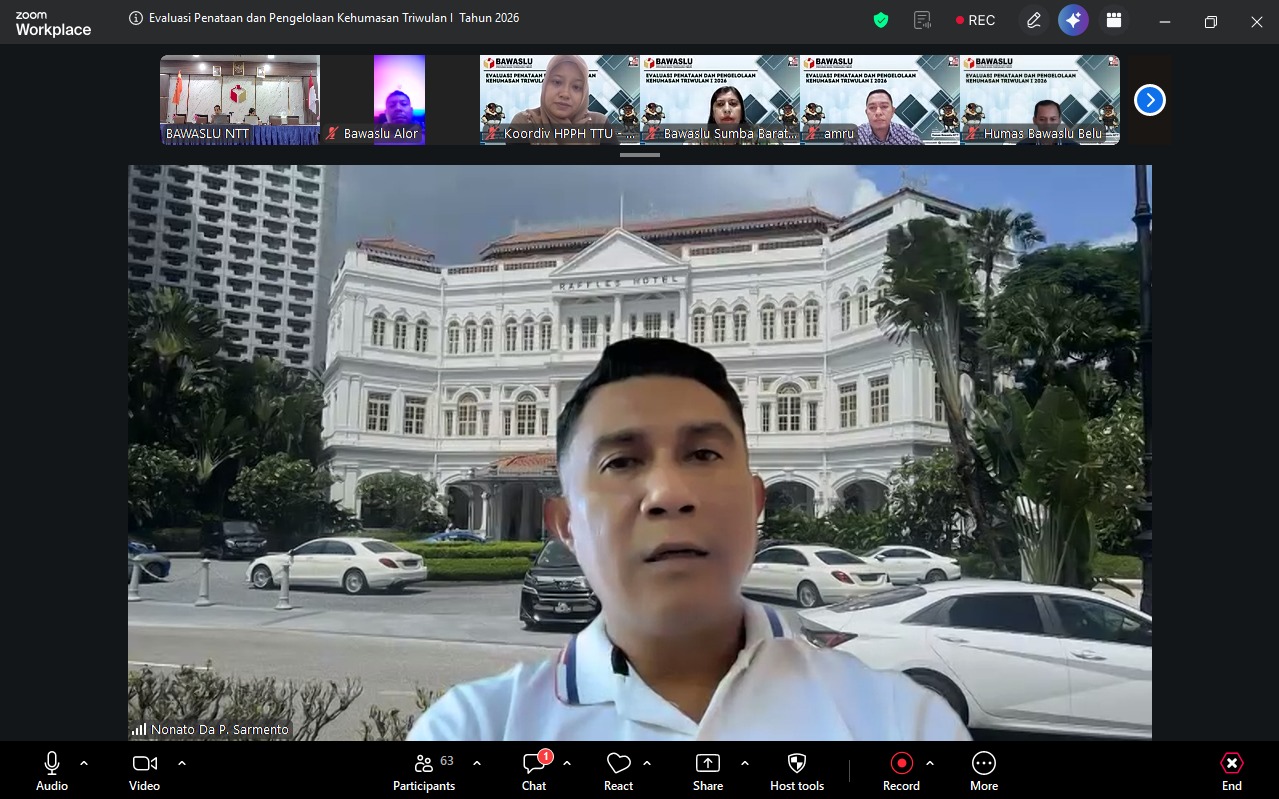Select the BAWASLU NTT video thumbnail

tap(240, 100)
